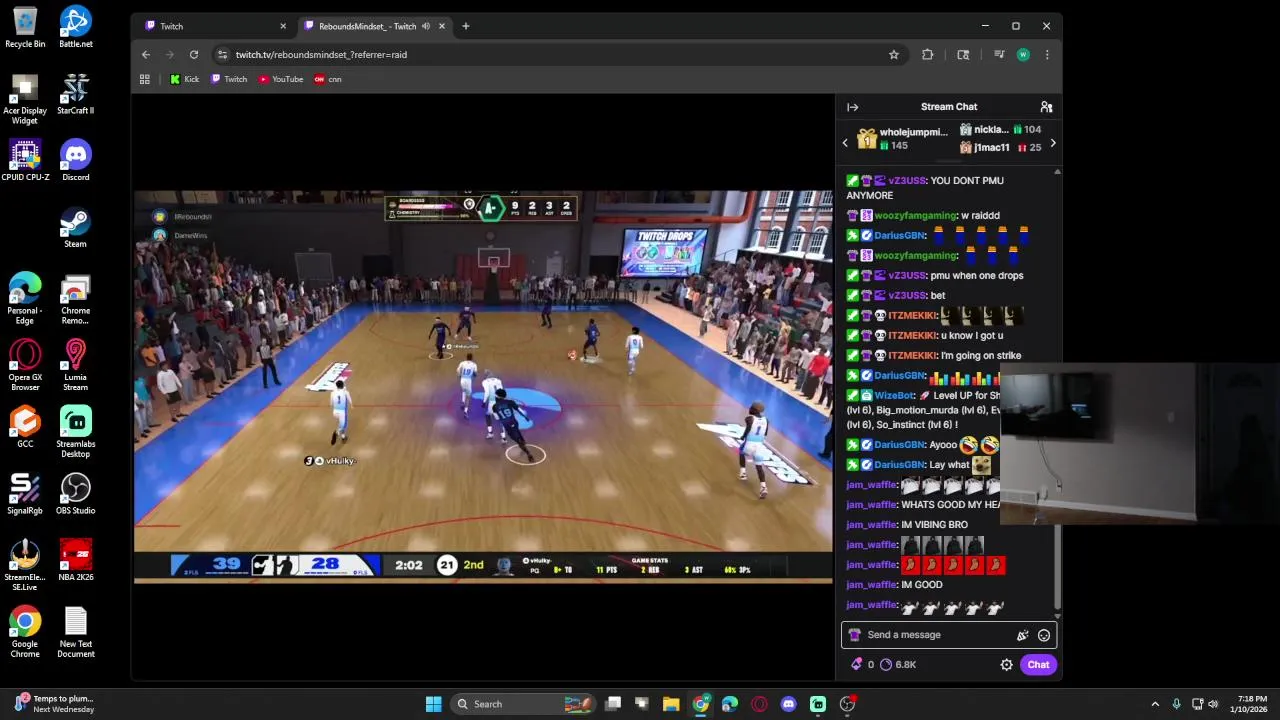Screen dimensions: 1280x720
Task: Send message with the Chat button
Action: tap(1038, 665)
